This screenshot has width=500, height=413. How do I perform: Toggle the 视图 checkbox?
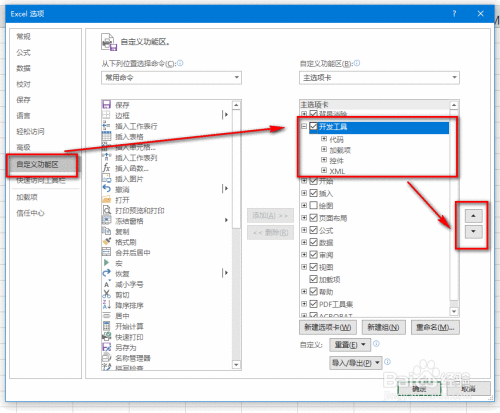click(313, 267)
